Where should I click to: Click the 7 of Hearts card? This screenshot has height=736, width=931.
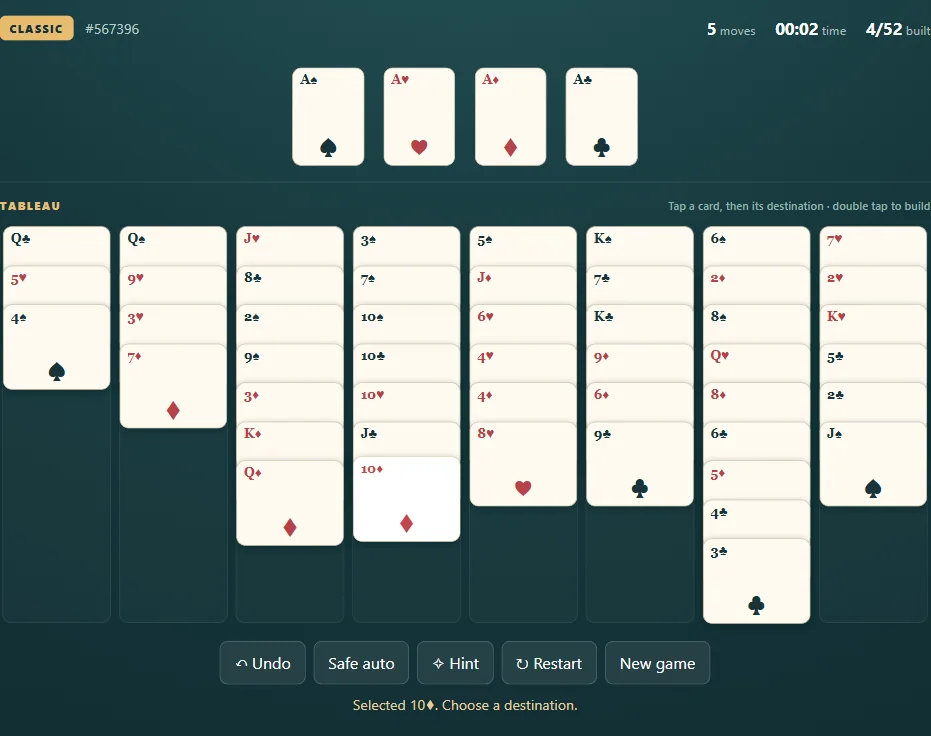tap(873, 246)
